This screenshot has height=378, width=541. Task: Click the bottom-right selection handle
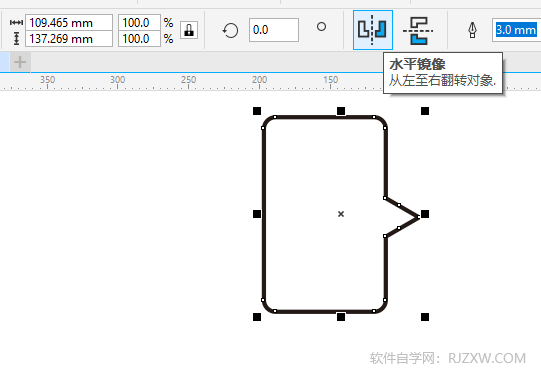[x=425, y=317]
